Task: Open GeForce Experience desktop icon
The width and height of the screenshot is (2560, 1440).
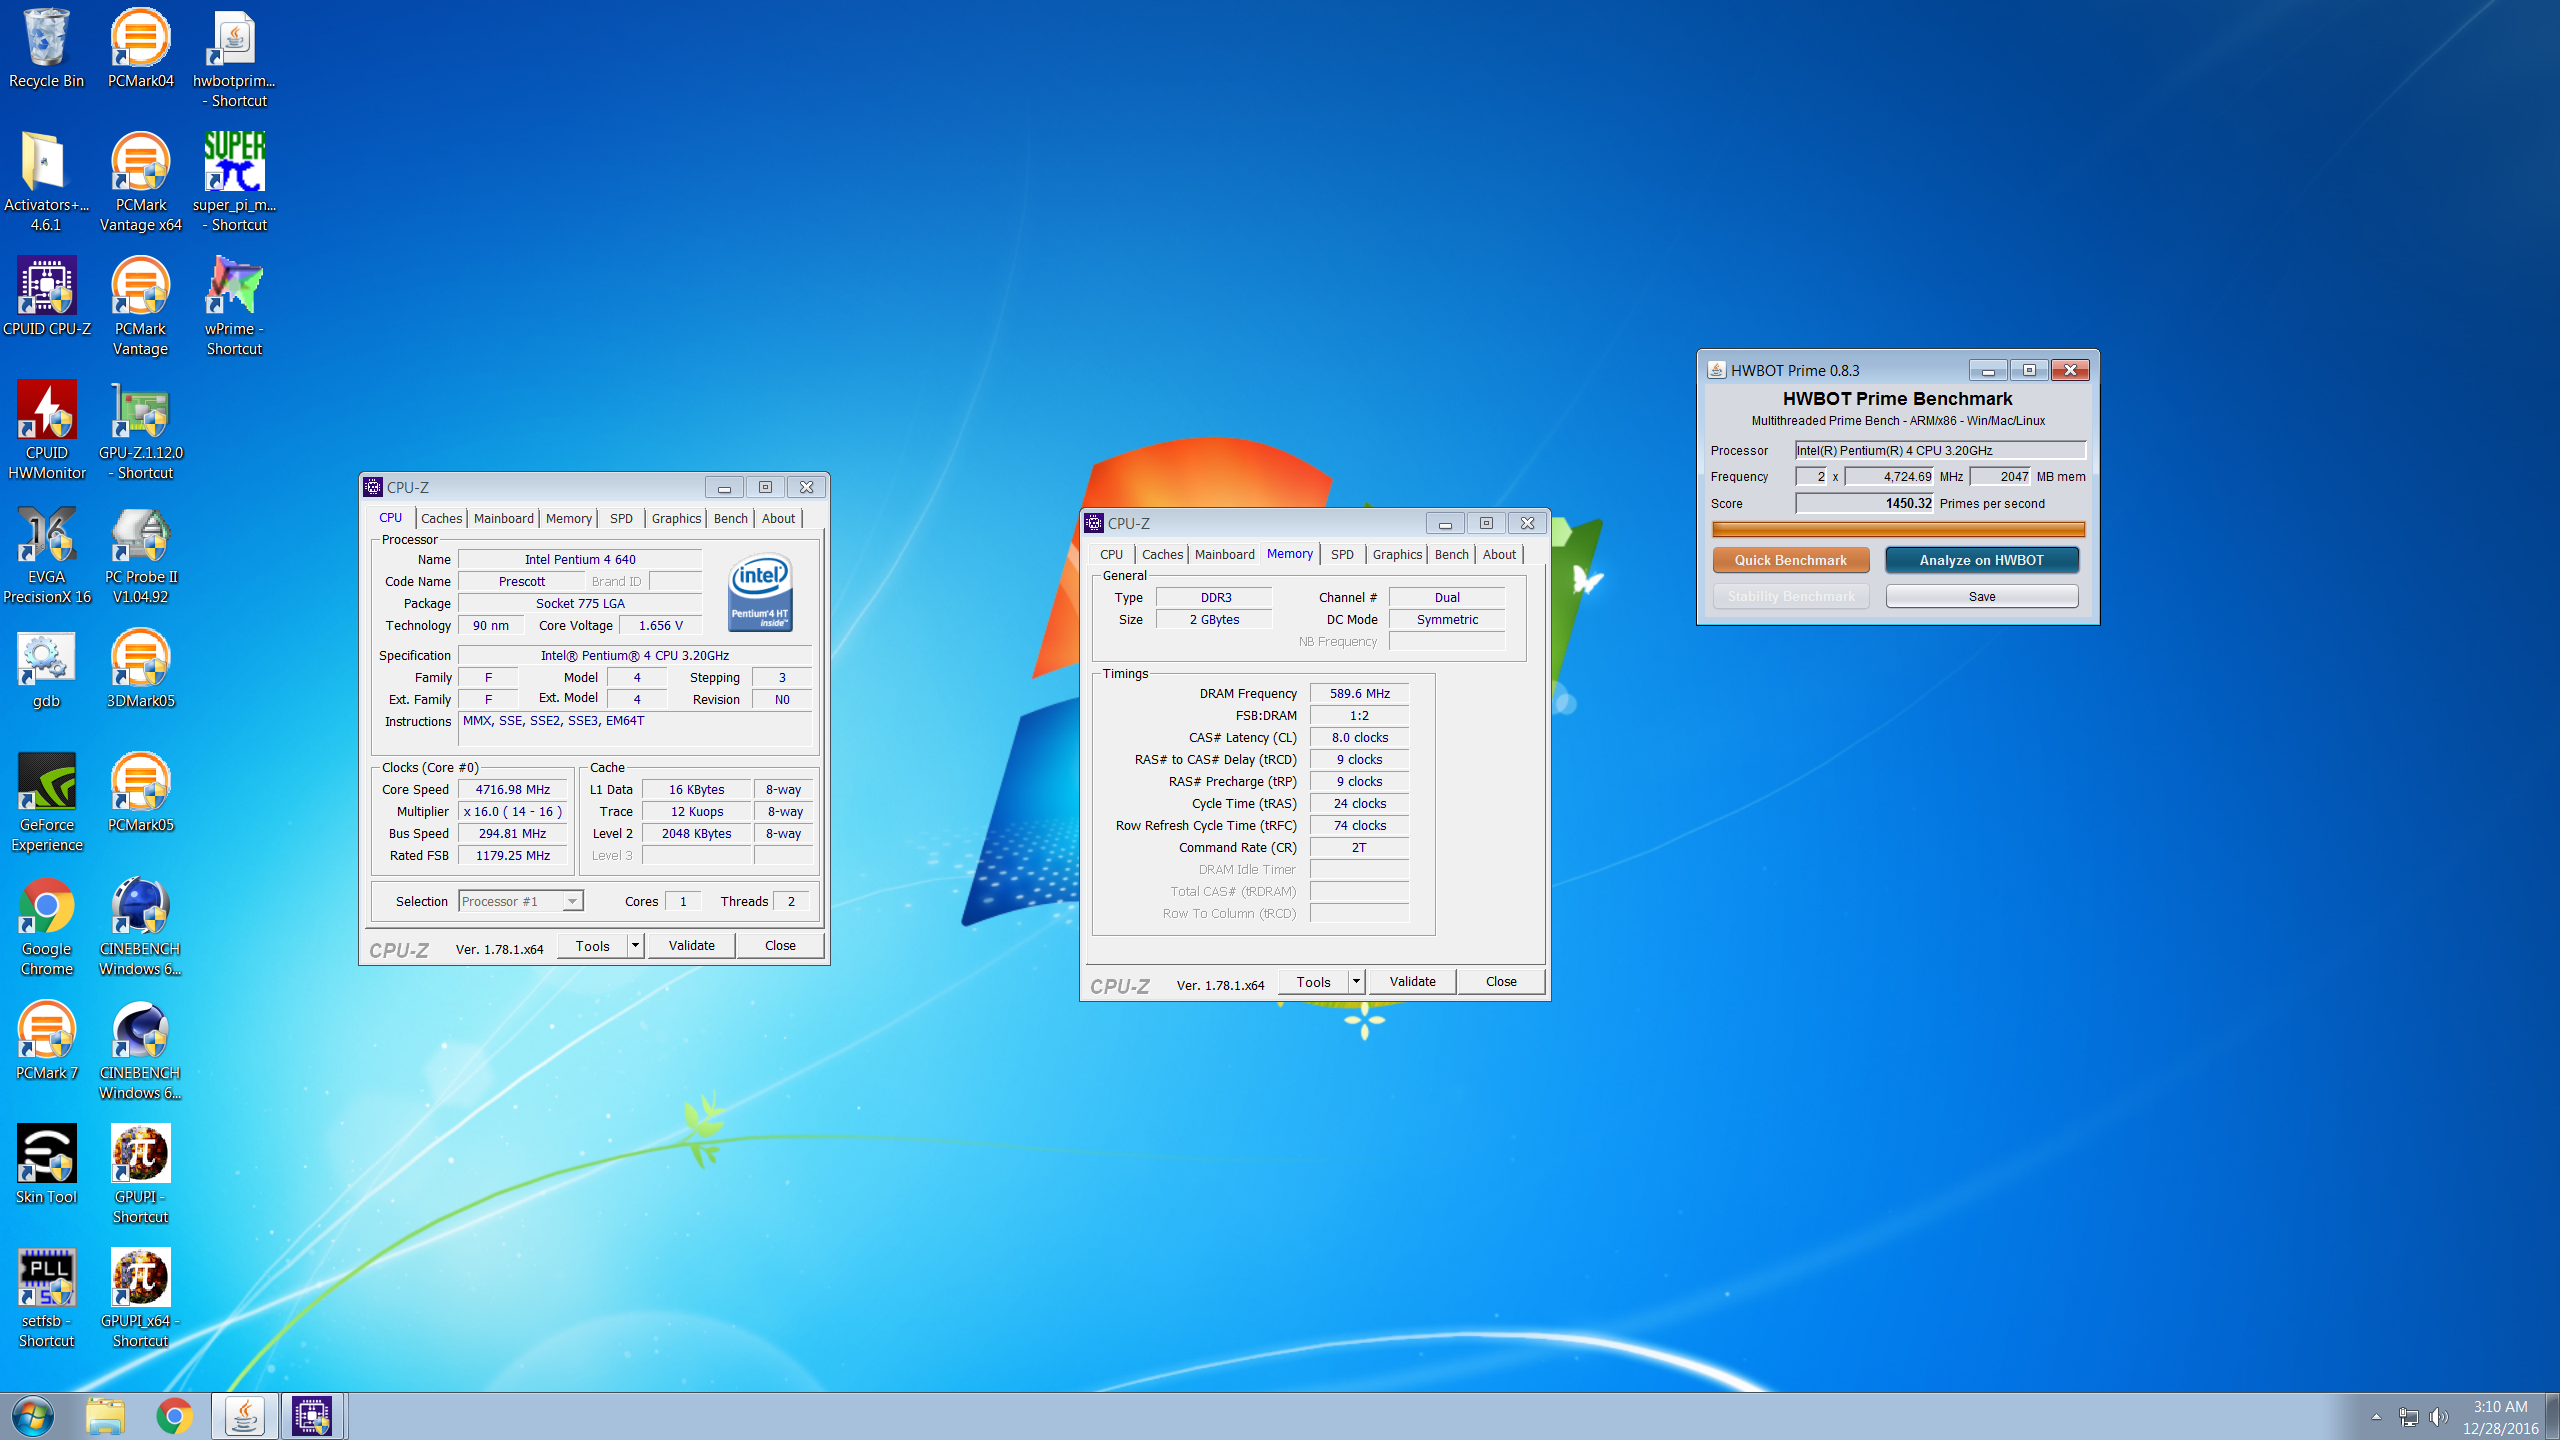Action: pyautogui.click(x=46, y=803)
